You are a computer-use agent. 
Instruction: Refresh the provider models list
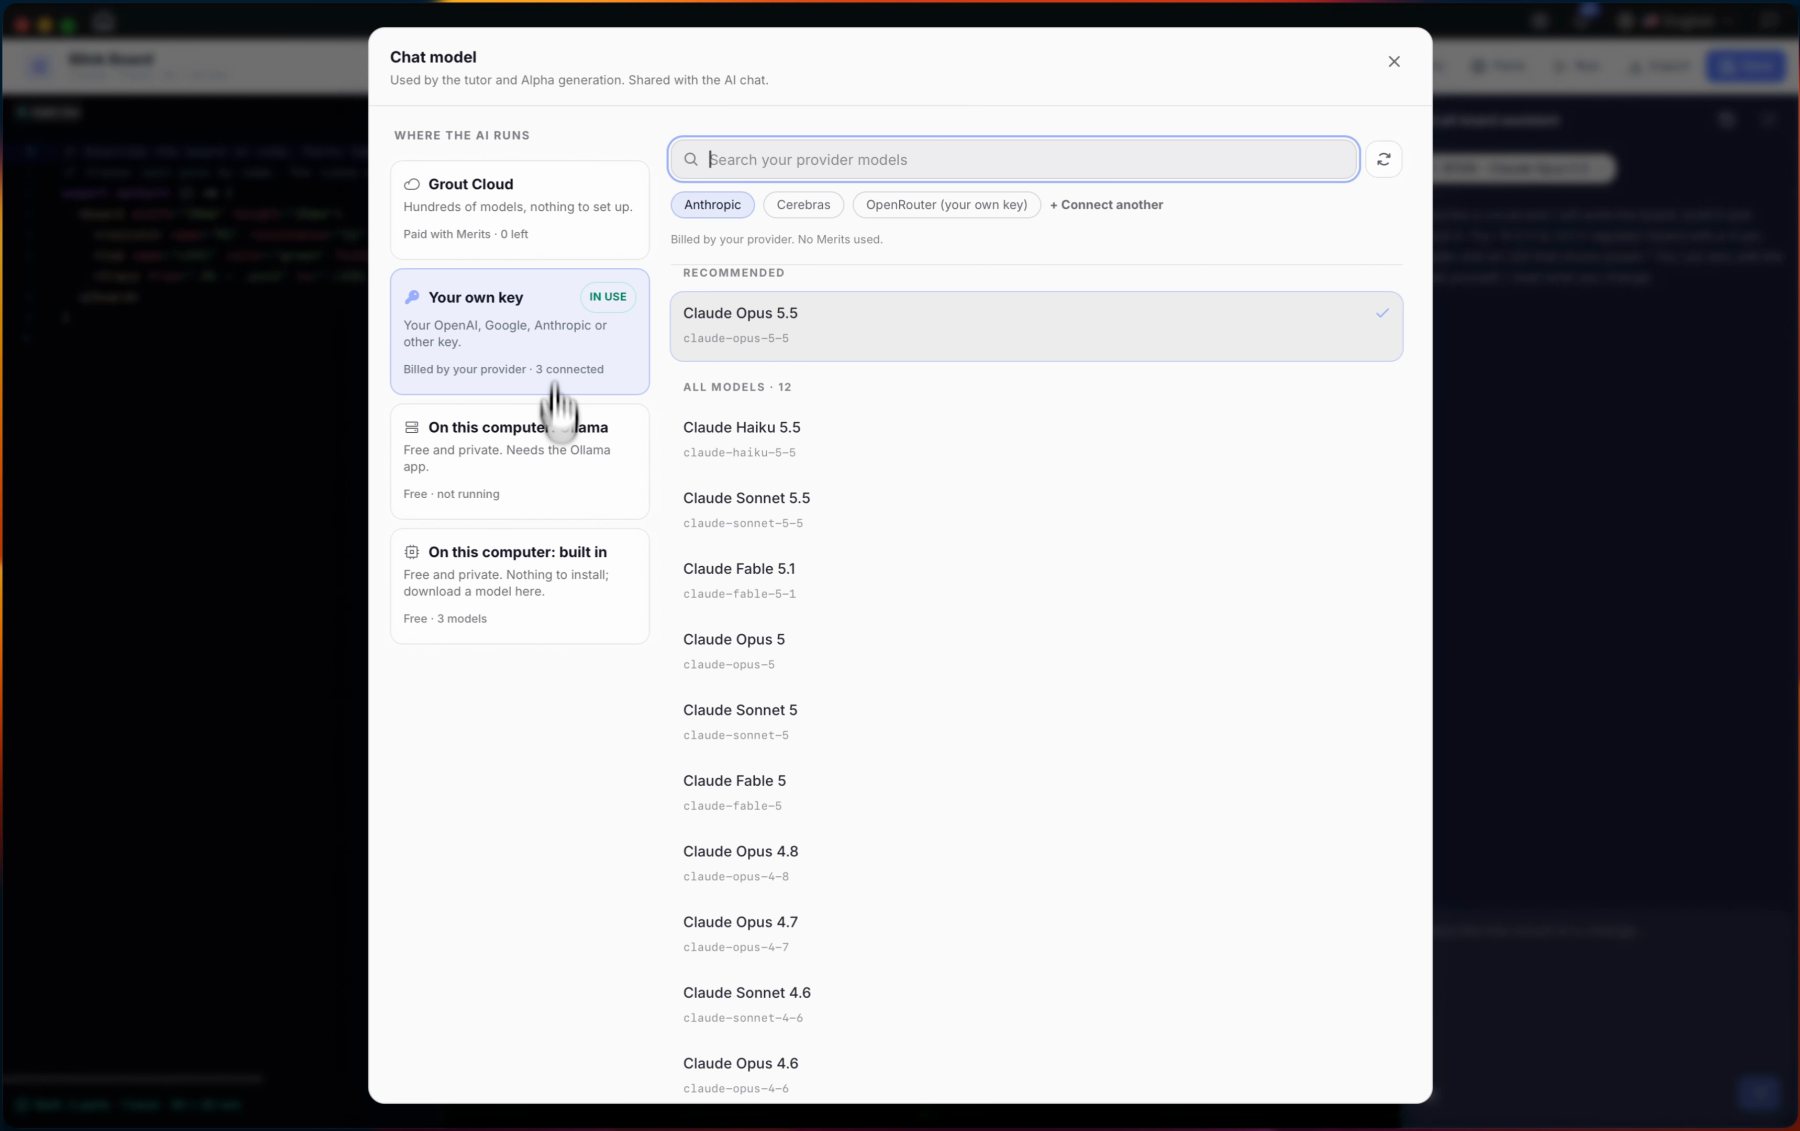click(x=1384, y=159)
